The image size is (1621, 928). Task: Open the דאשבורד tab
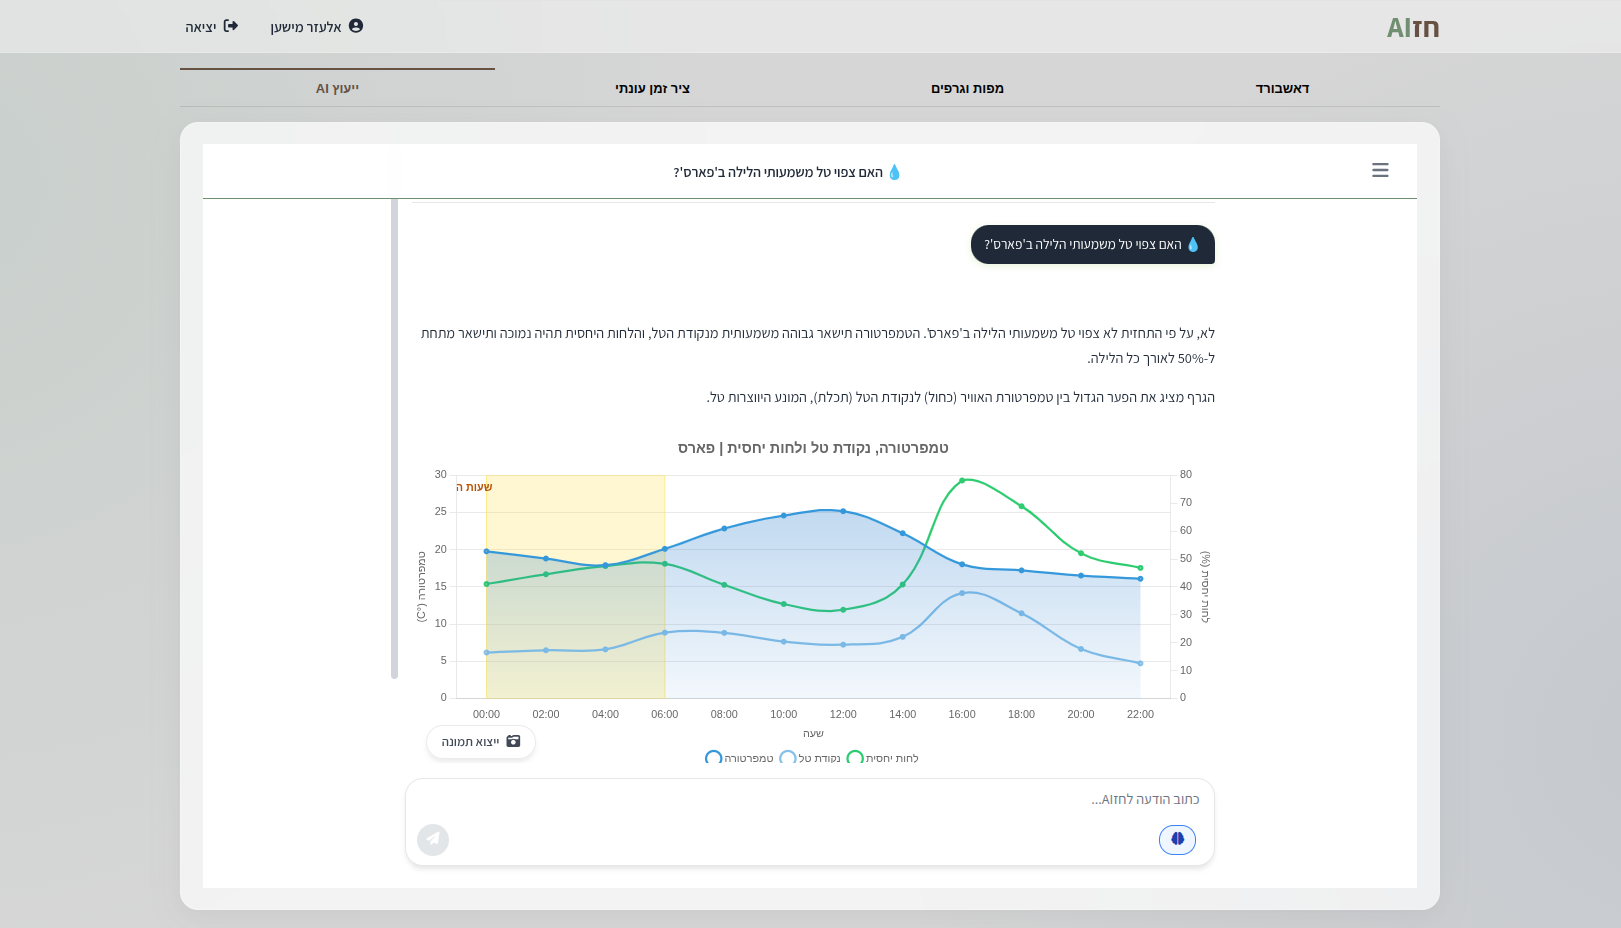click(1282, 88)
